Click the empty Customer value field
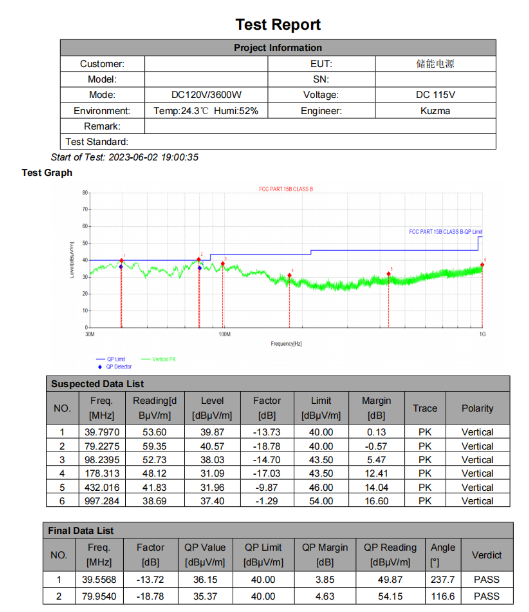 click(x=206, y=64)
